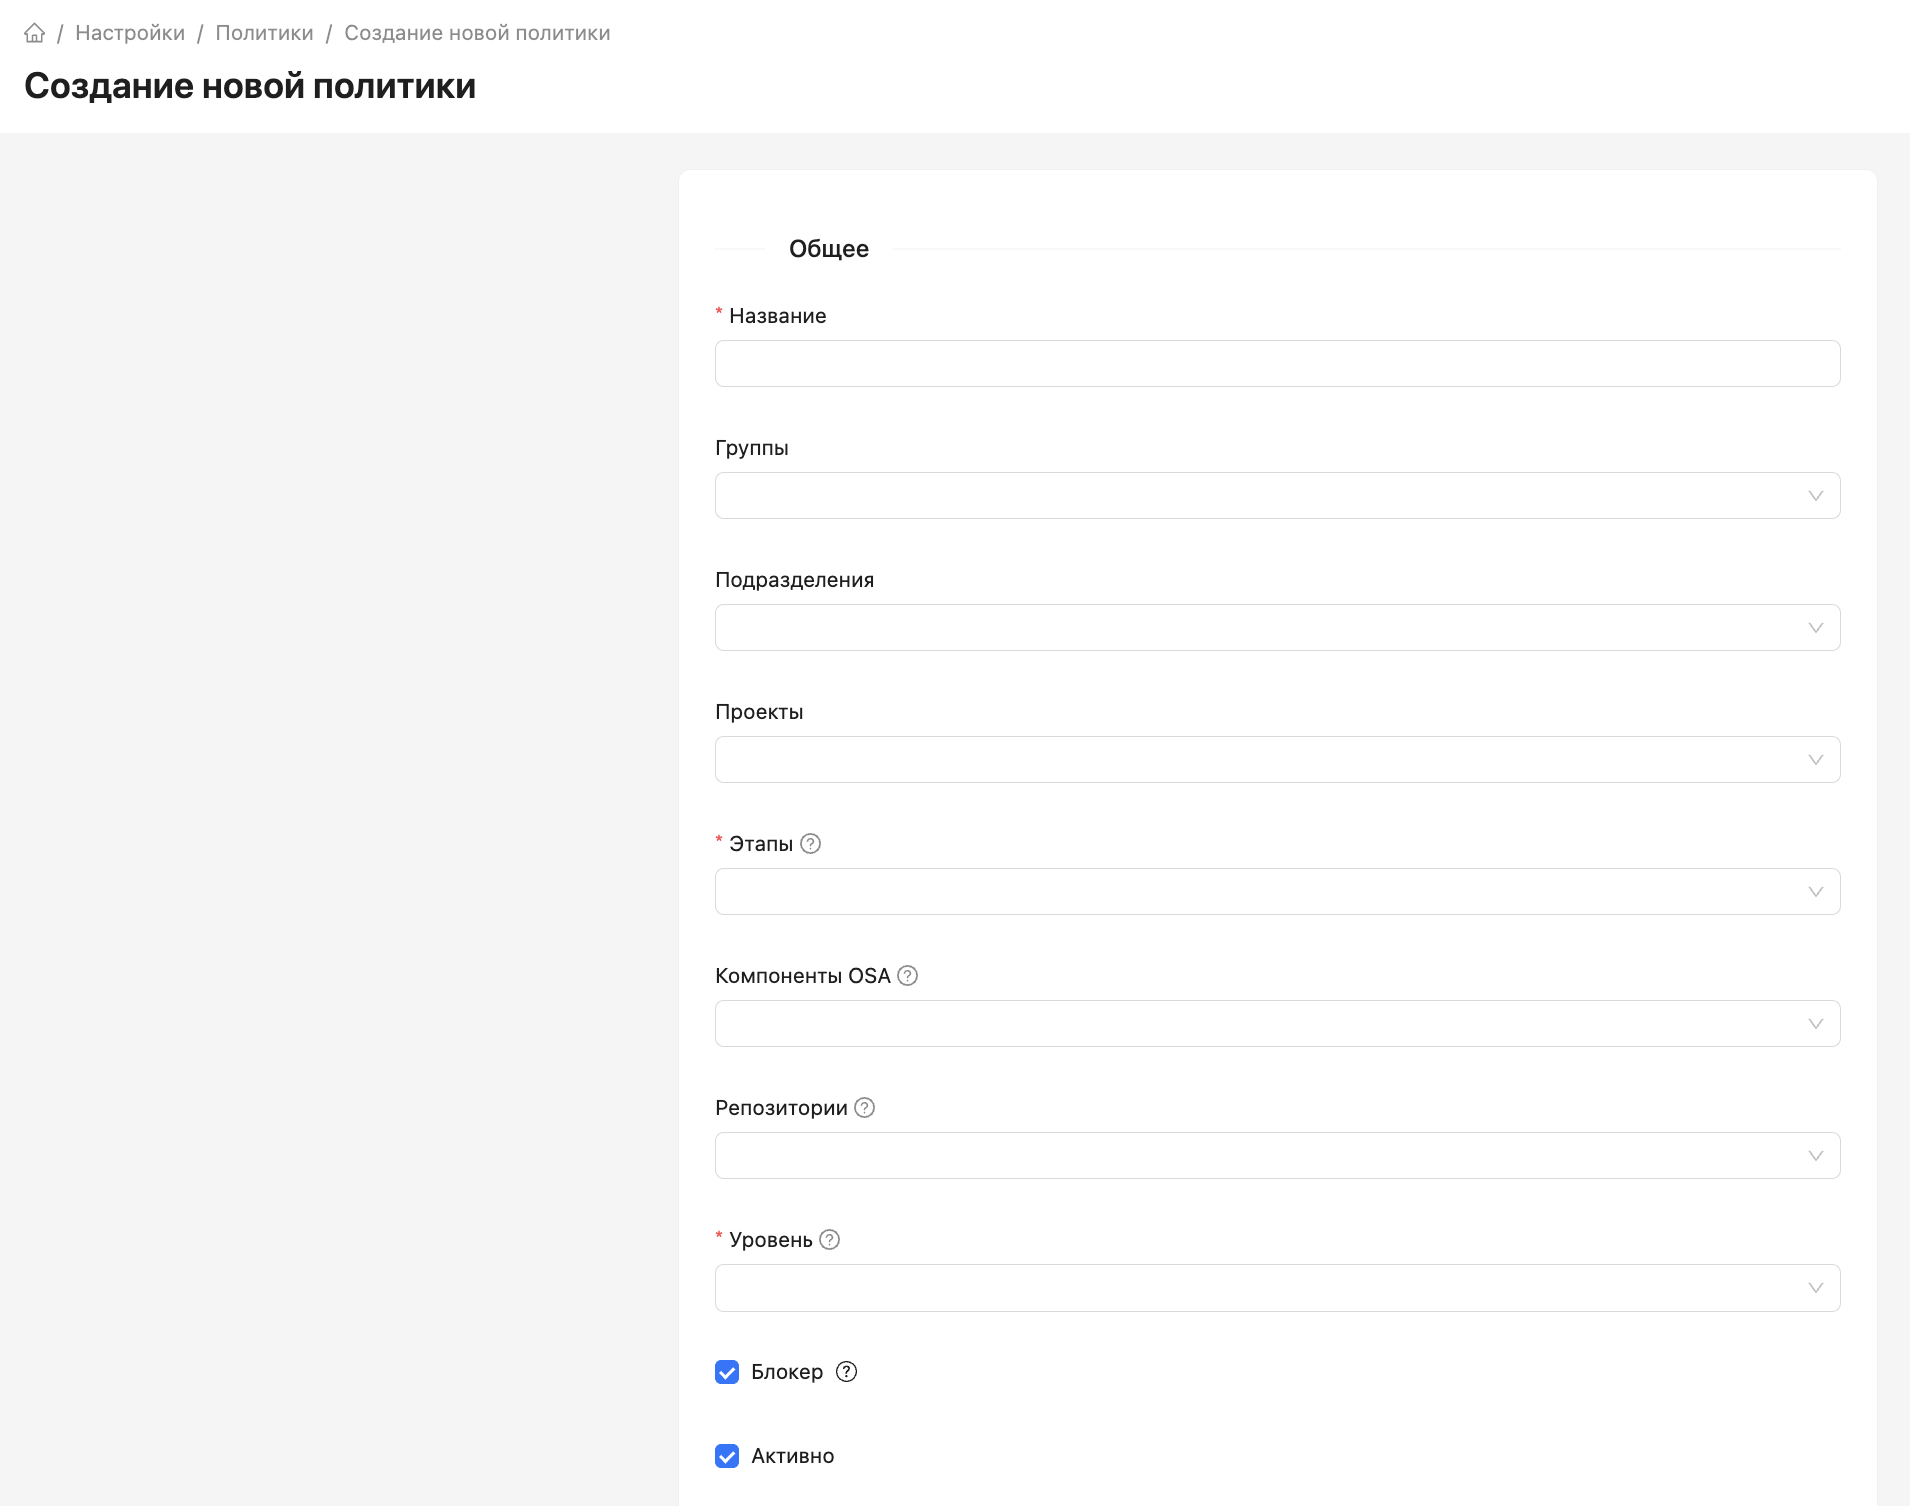Click the Блокер checkbox label text
The height and width of the screenshot is (1506, 1910).
(x=787, y=1371)
